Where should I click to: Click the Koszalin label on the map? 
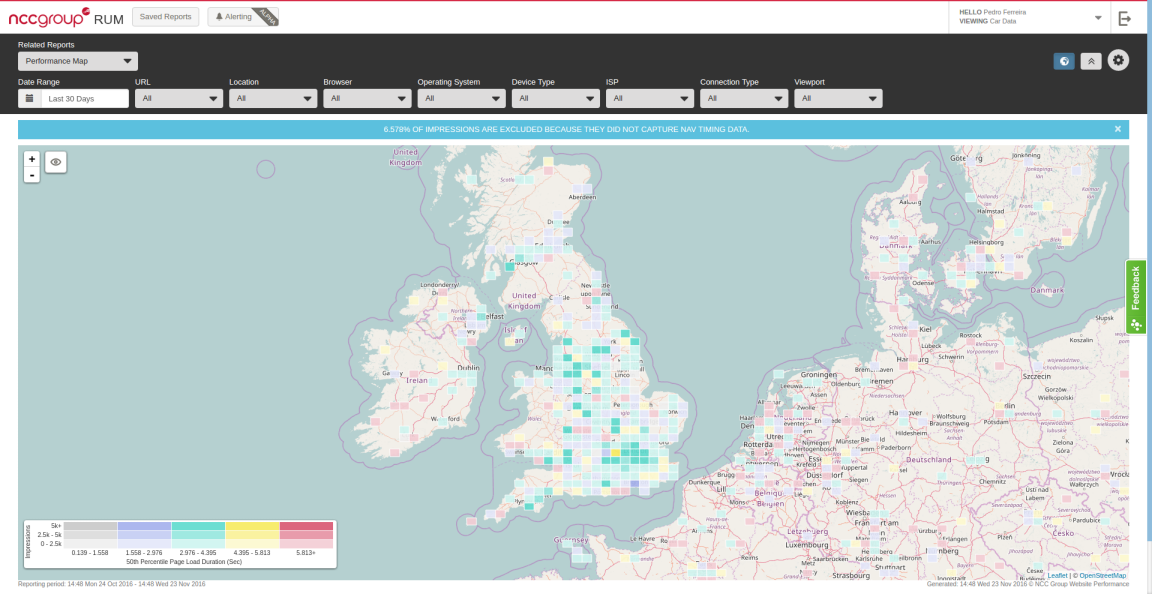pyautogui.click(x=1081, y=340)
